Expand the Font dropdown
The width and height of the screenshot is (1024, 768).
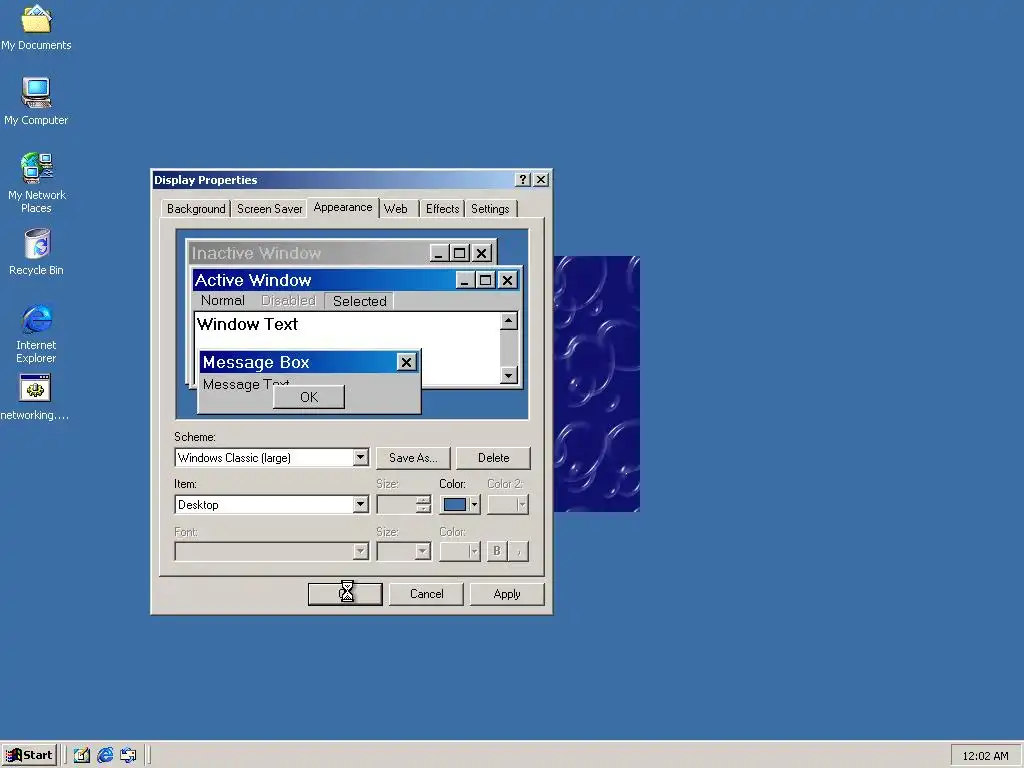point(360,551)
